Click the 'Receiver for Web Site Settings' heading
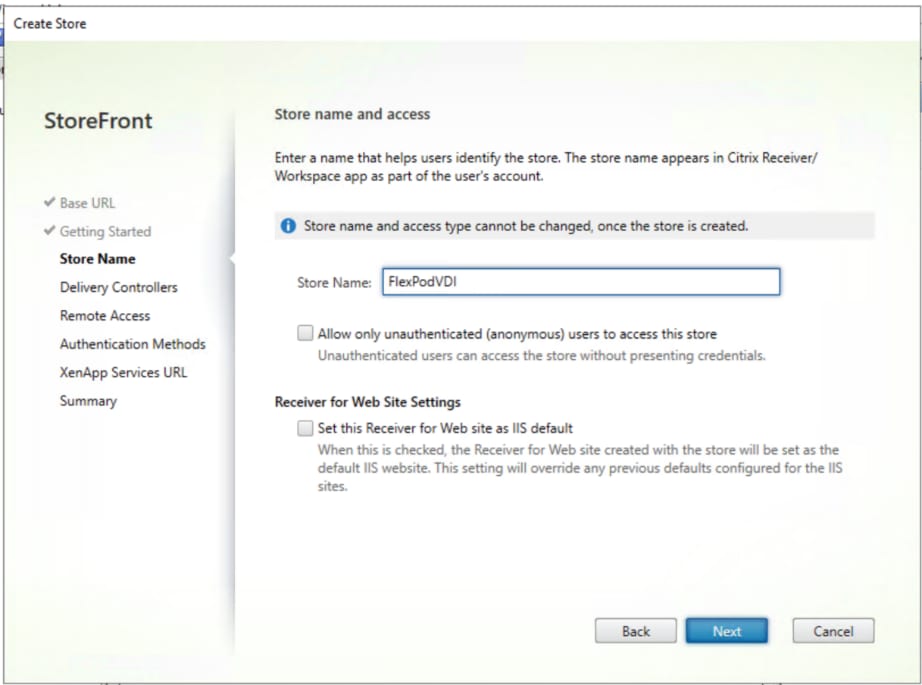Image resolution: width=922 pixels, height=685 pixels. (x=368, y=402)
